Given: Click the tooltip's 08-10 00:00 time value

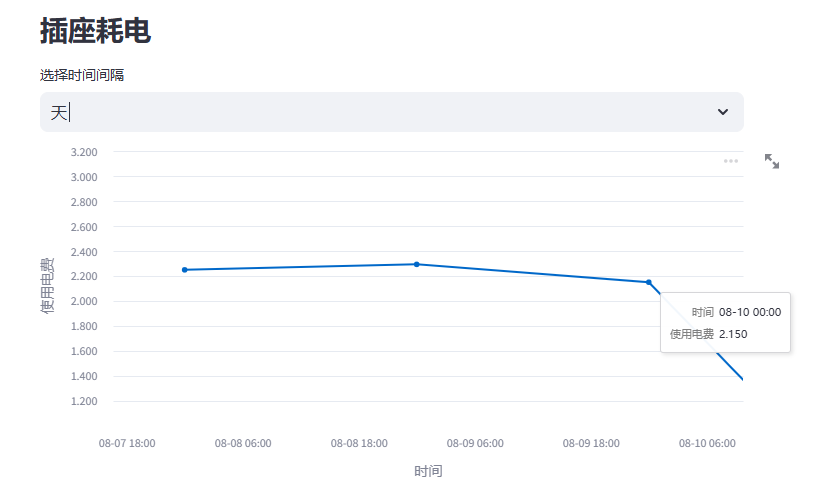Looking at the screenshot, I should click(x=750, y=312).
